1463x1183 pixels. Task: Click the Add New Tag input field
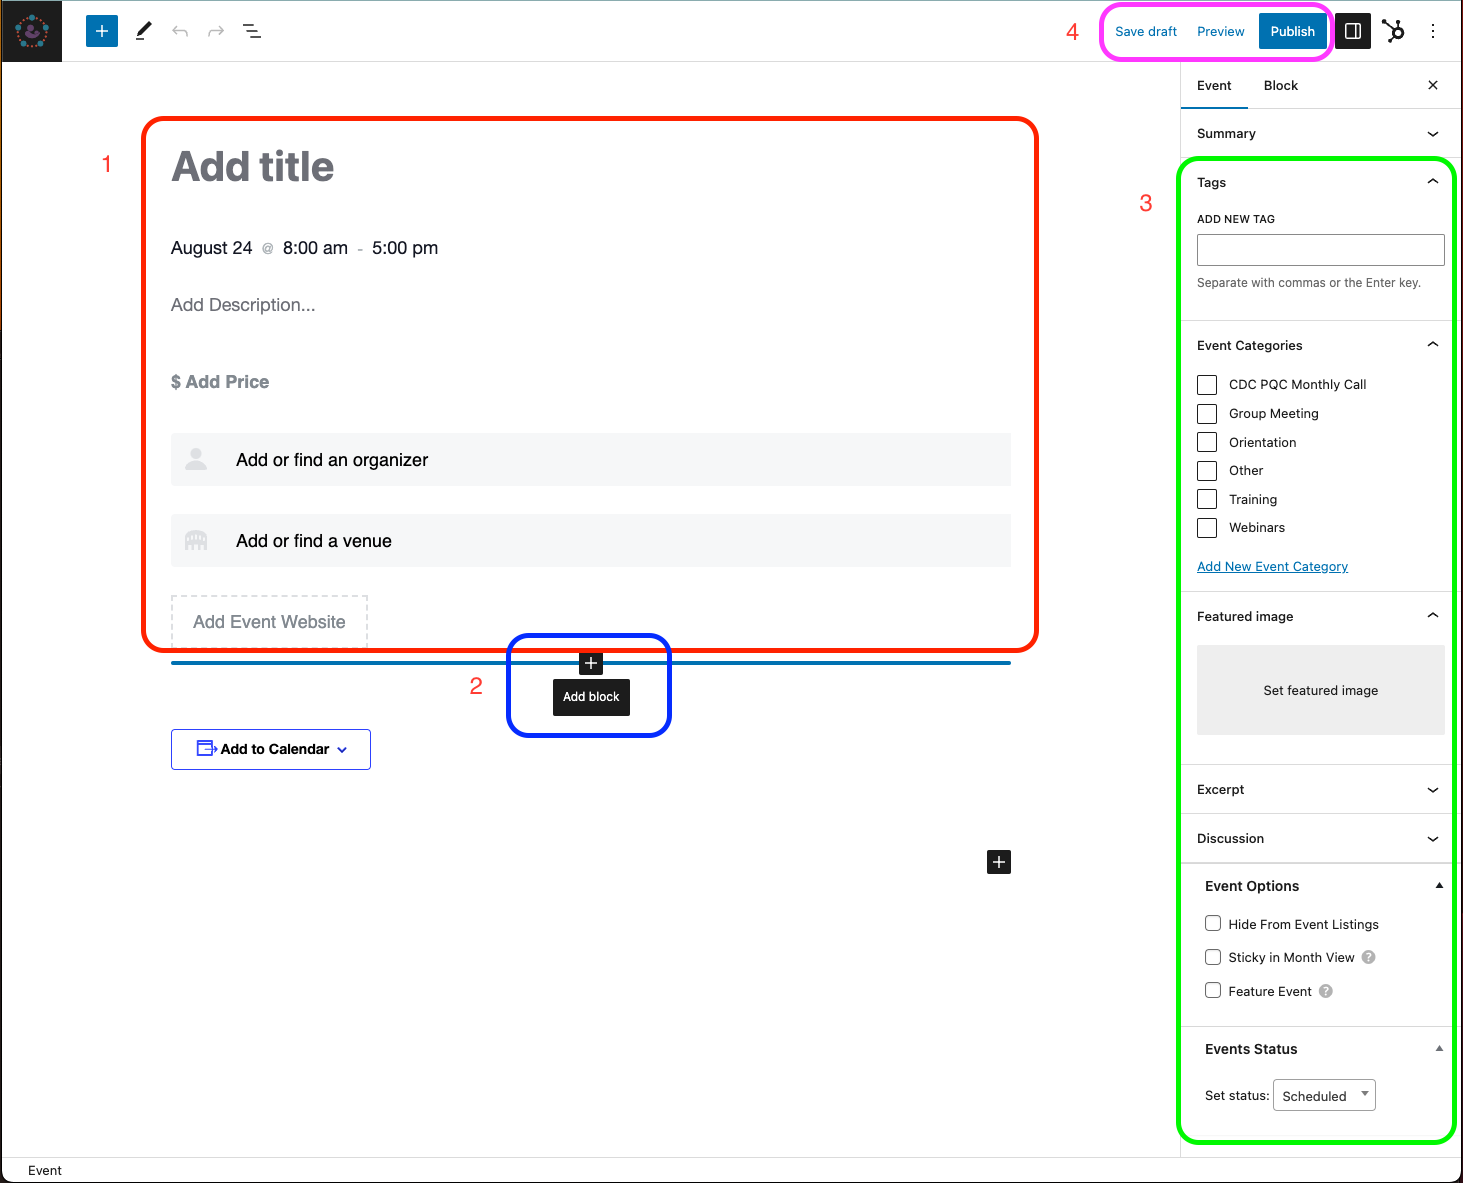(1320, 250)
